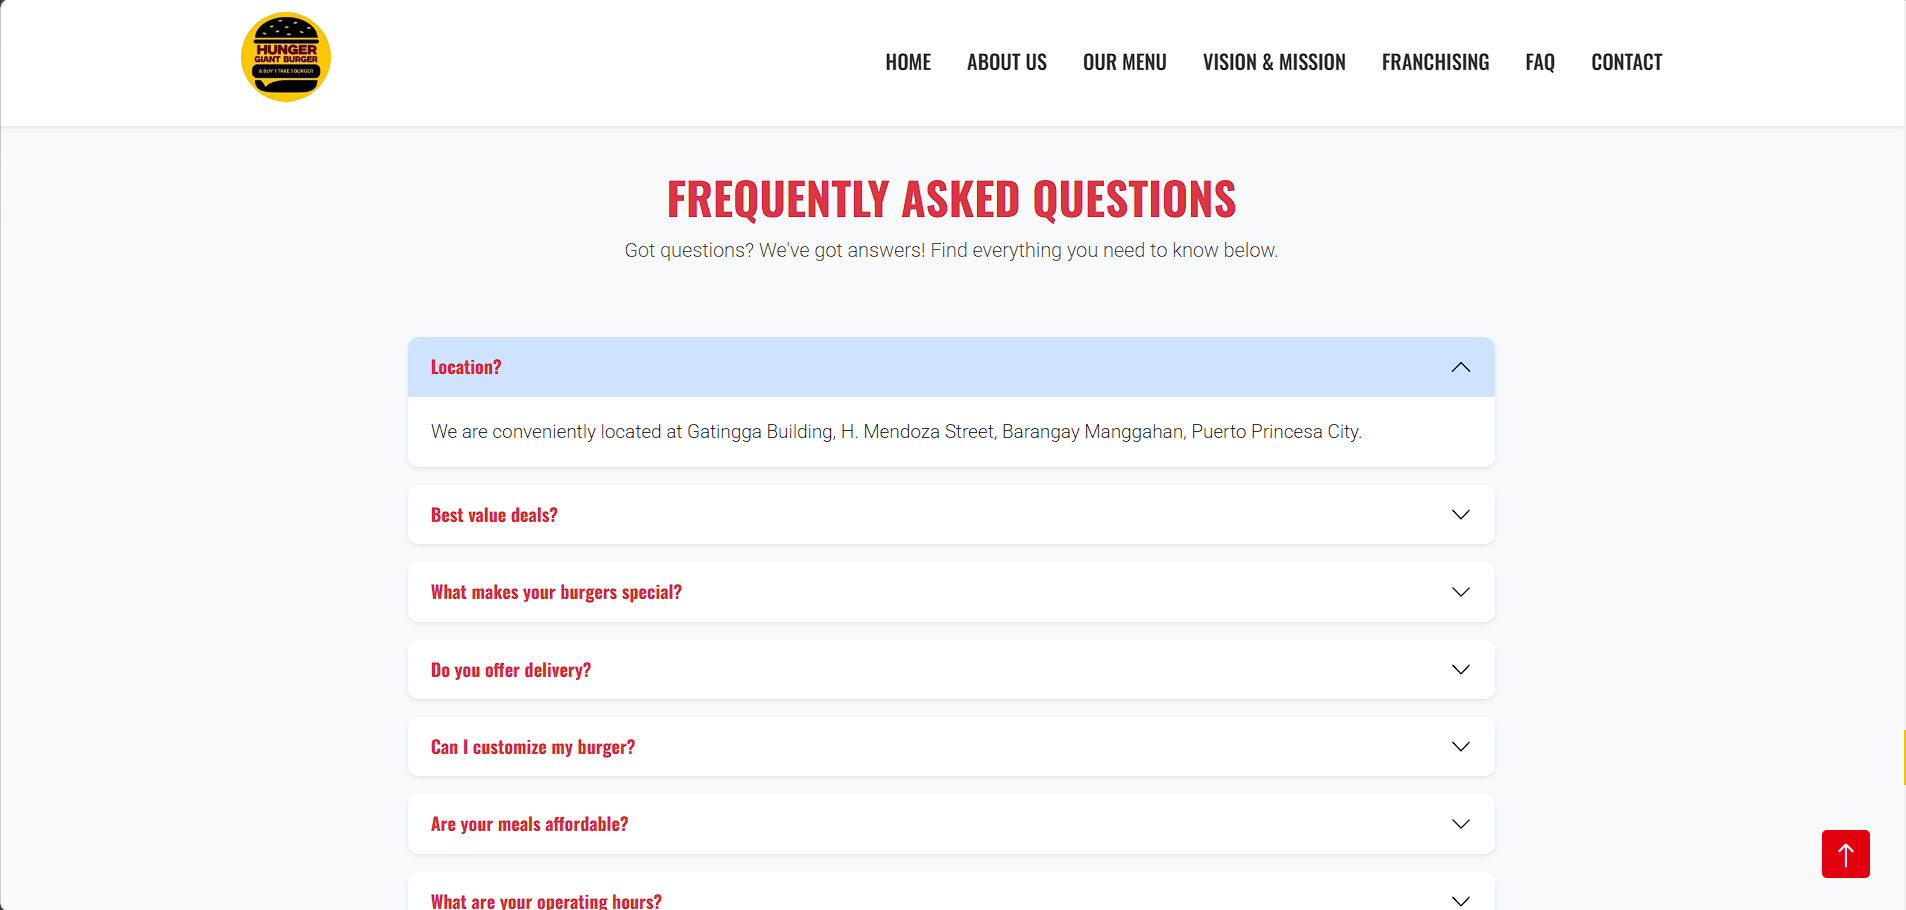The image size is (1906, 910).
Task: Open the HOME page from navigation
Action: (907, 61)
